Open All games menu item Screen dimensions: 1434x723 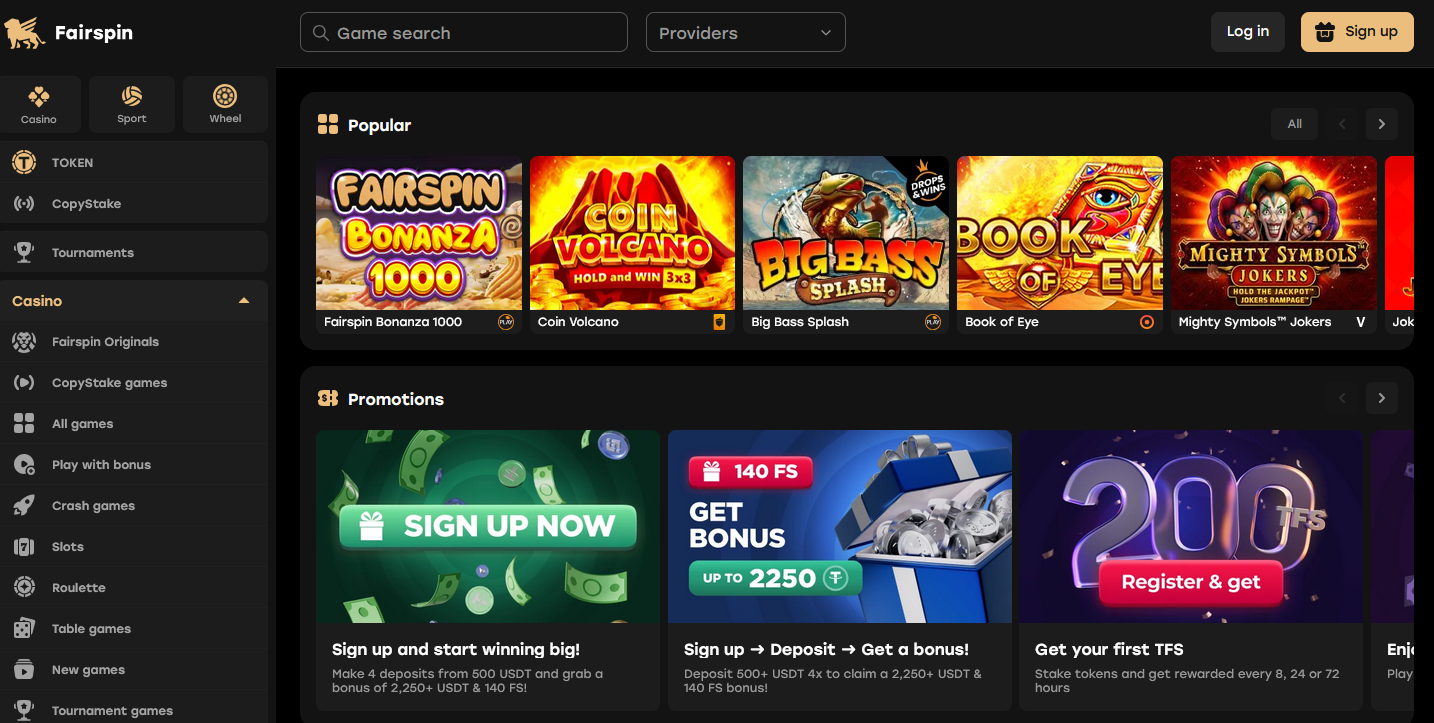pos(134,424)
